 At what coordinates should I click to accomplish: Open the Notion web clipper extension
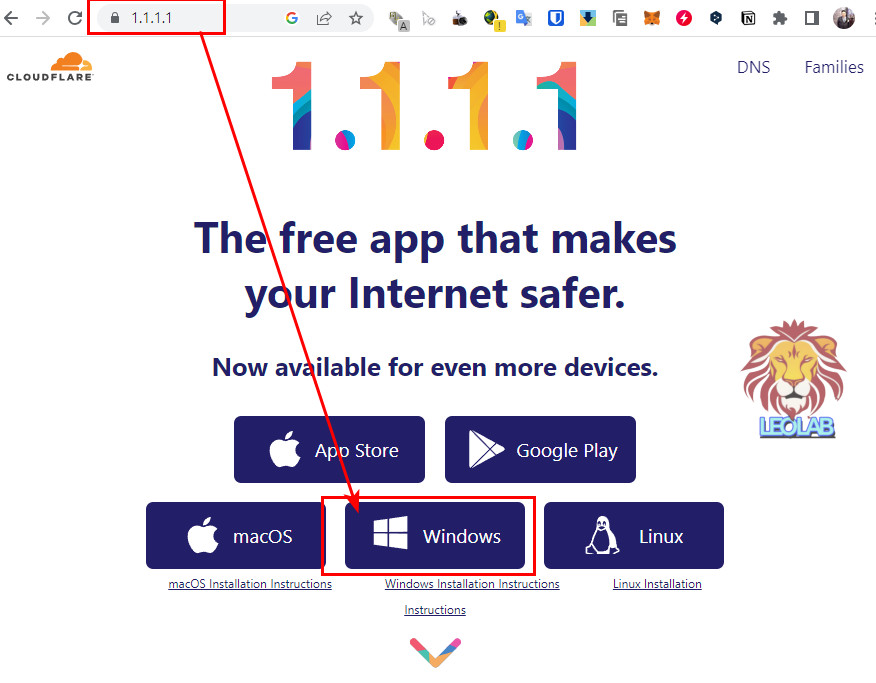pyautogui.click(x=748, y=18)
